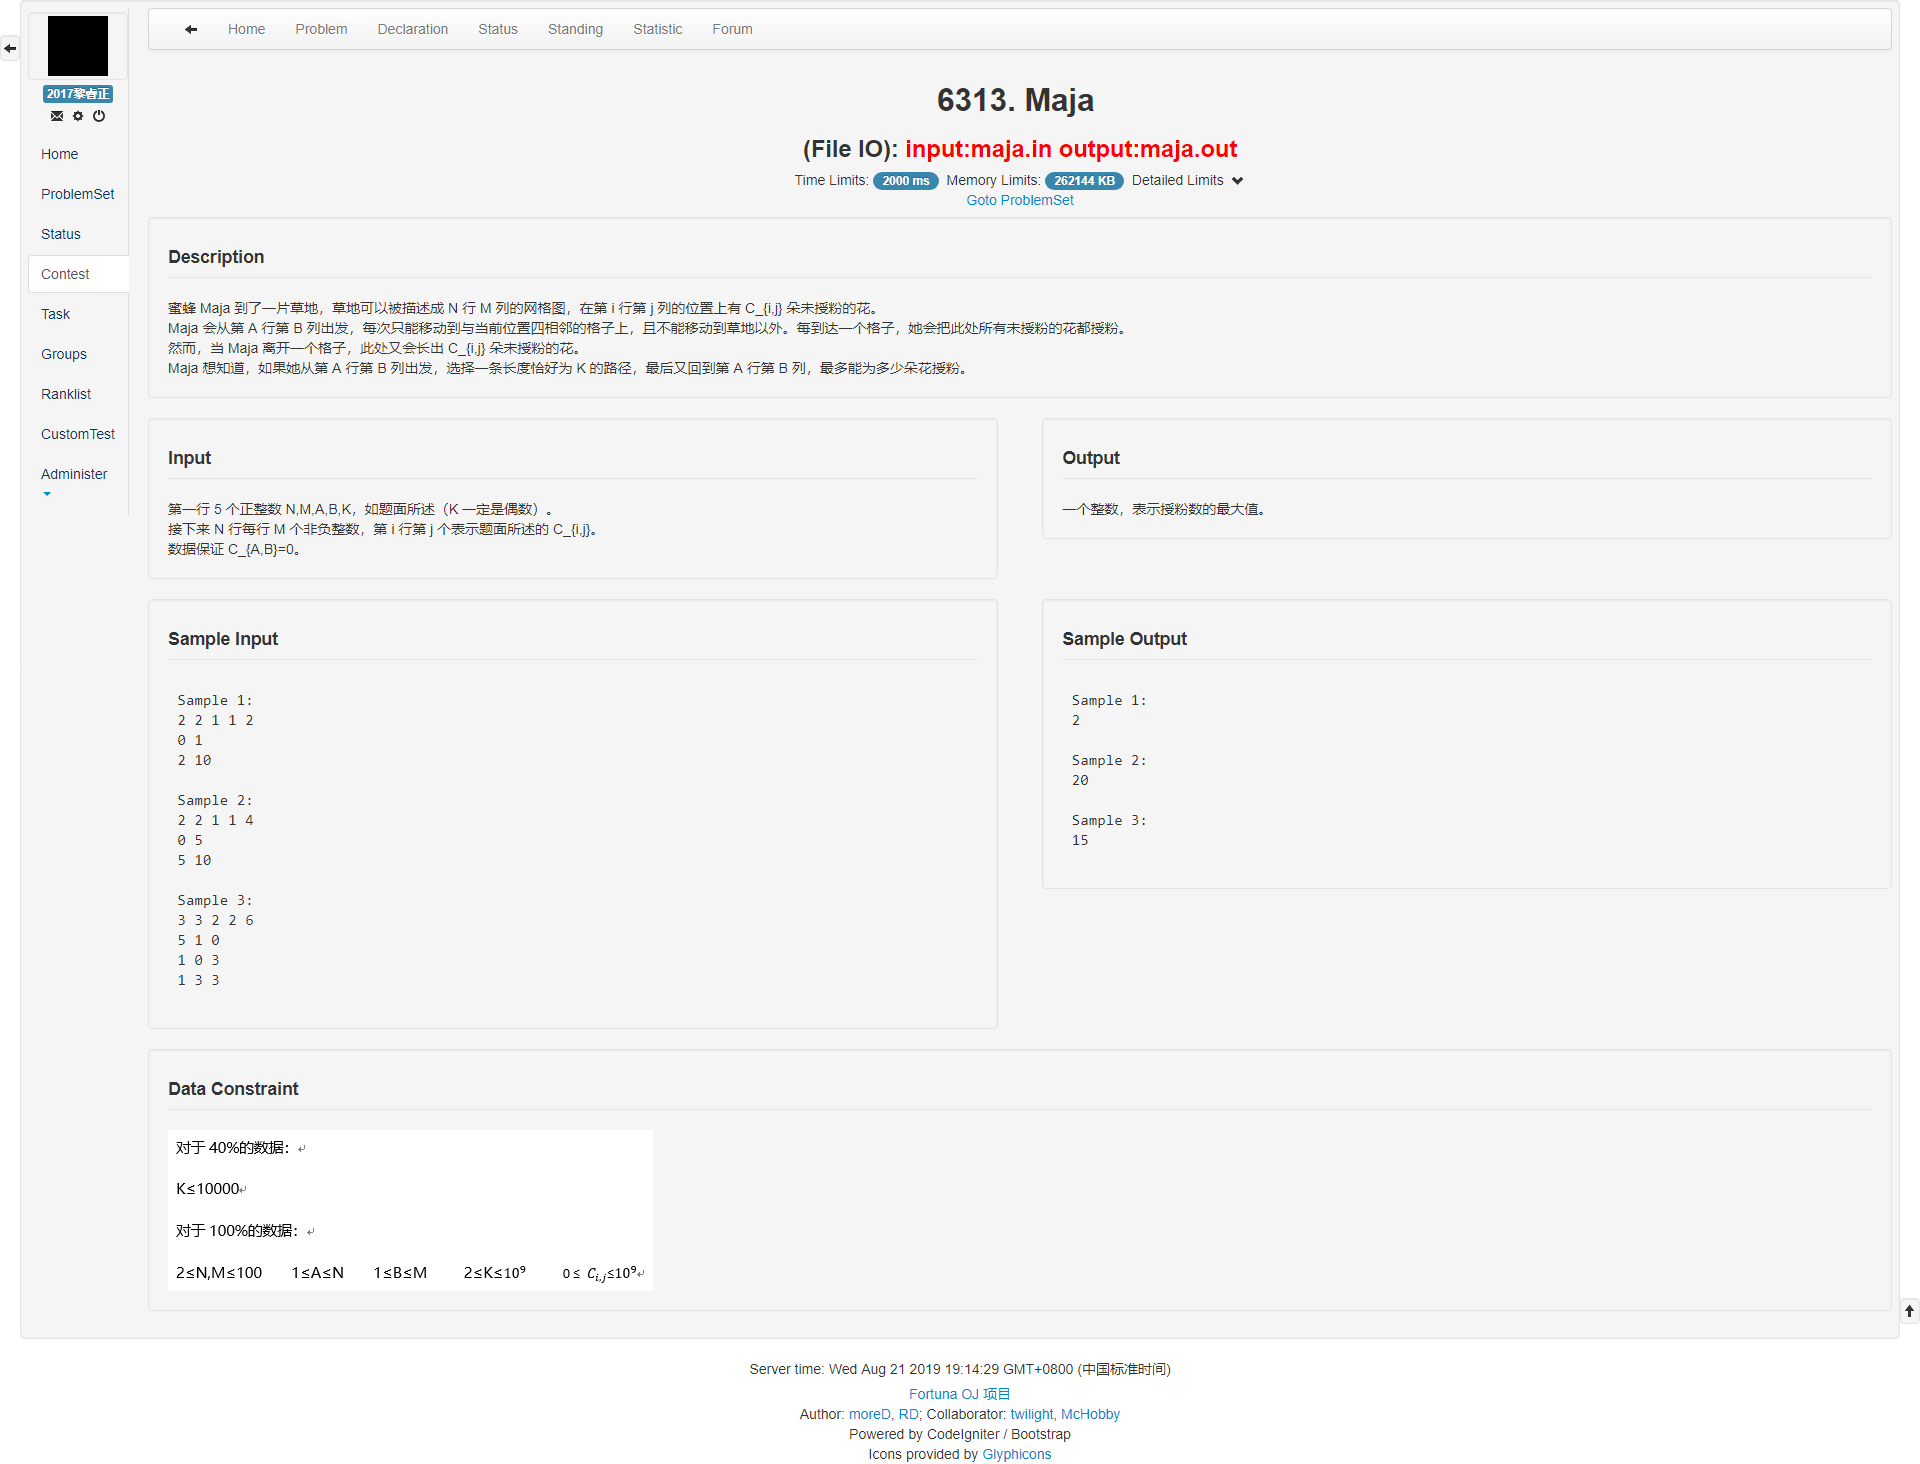Expand the Administer sidebar dropdown
Screen dimensions: 1920x1464
point(74,475)
